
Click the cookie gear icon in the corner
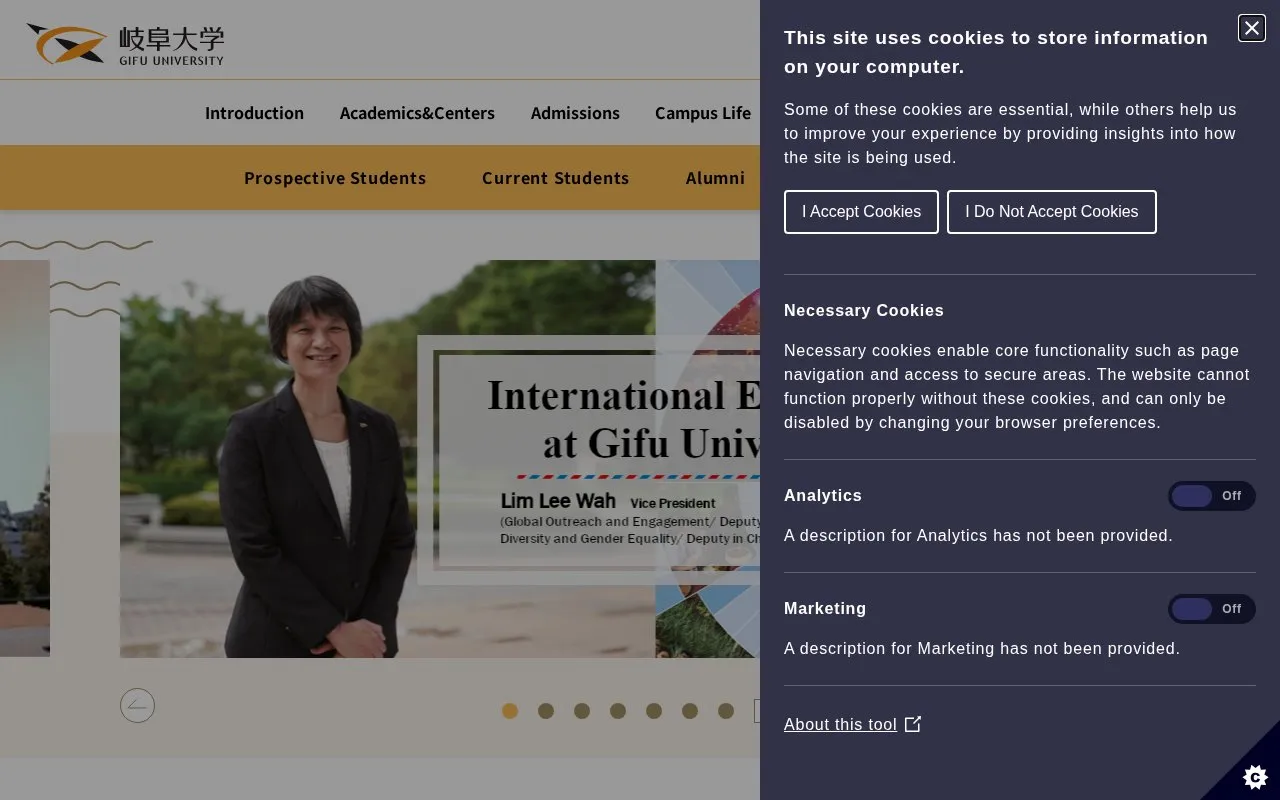pyautogui.click(x=1255, y=776)
